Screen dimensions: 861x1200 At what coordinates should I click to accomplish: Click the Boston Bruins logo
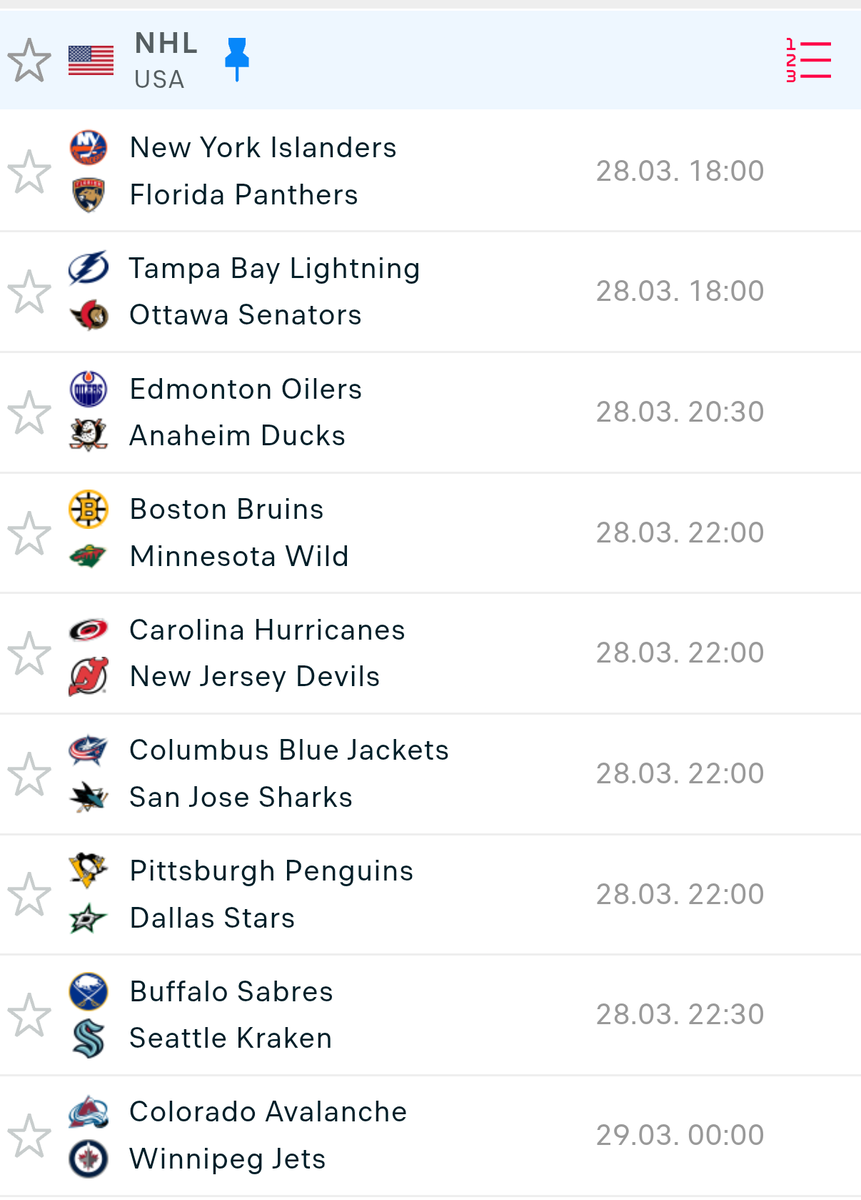point(88,509)
